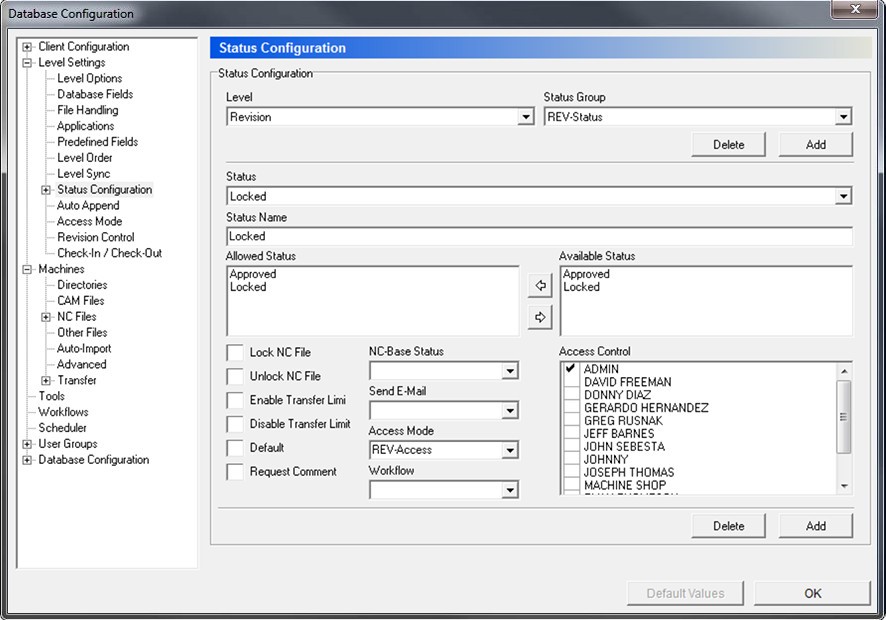
Task: Open Scheduler in the tree
Action: [62, 428]
